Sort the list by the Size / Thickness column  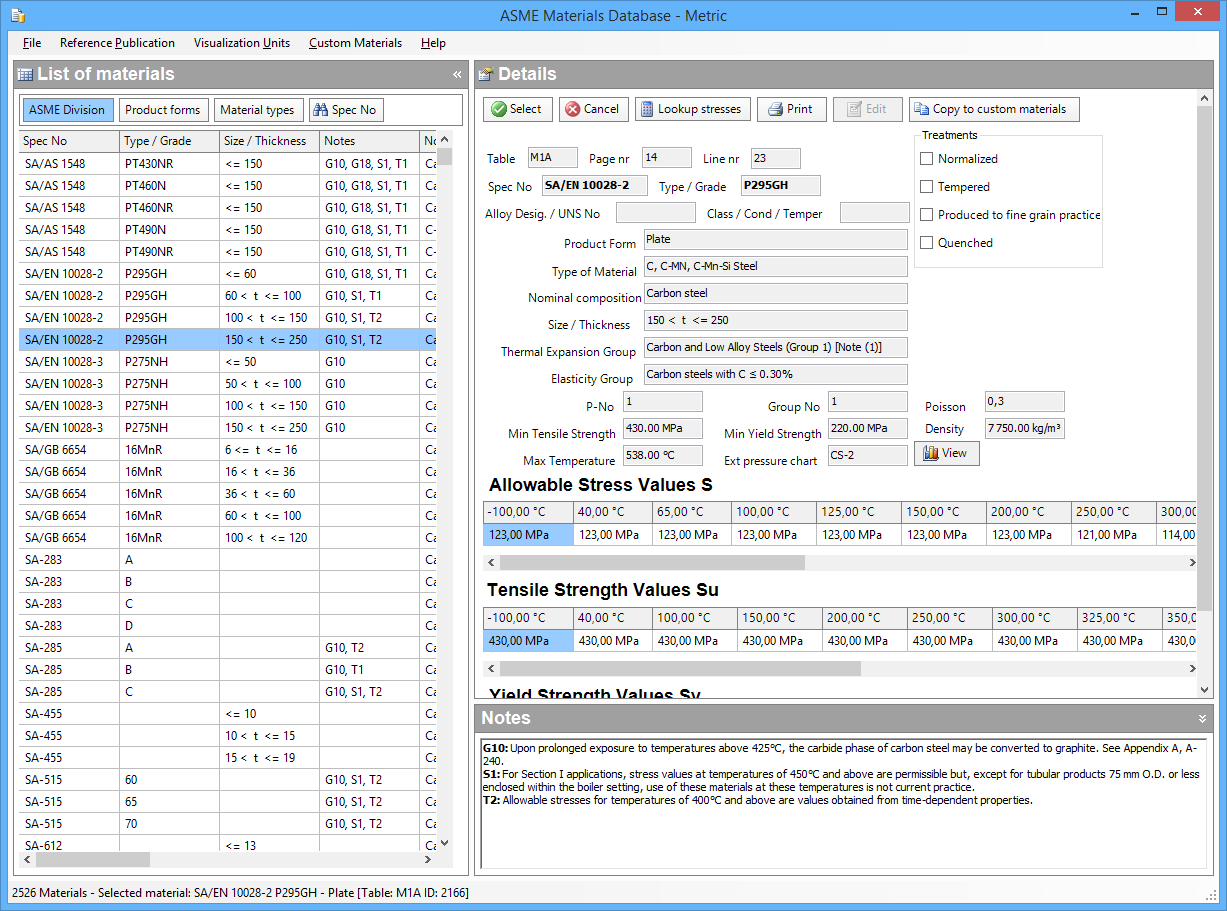(270, 141)
